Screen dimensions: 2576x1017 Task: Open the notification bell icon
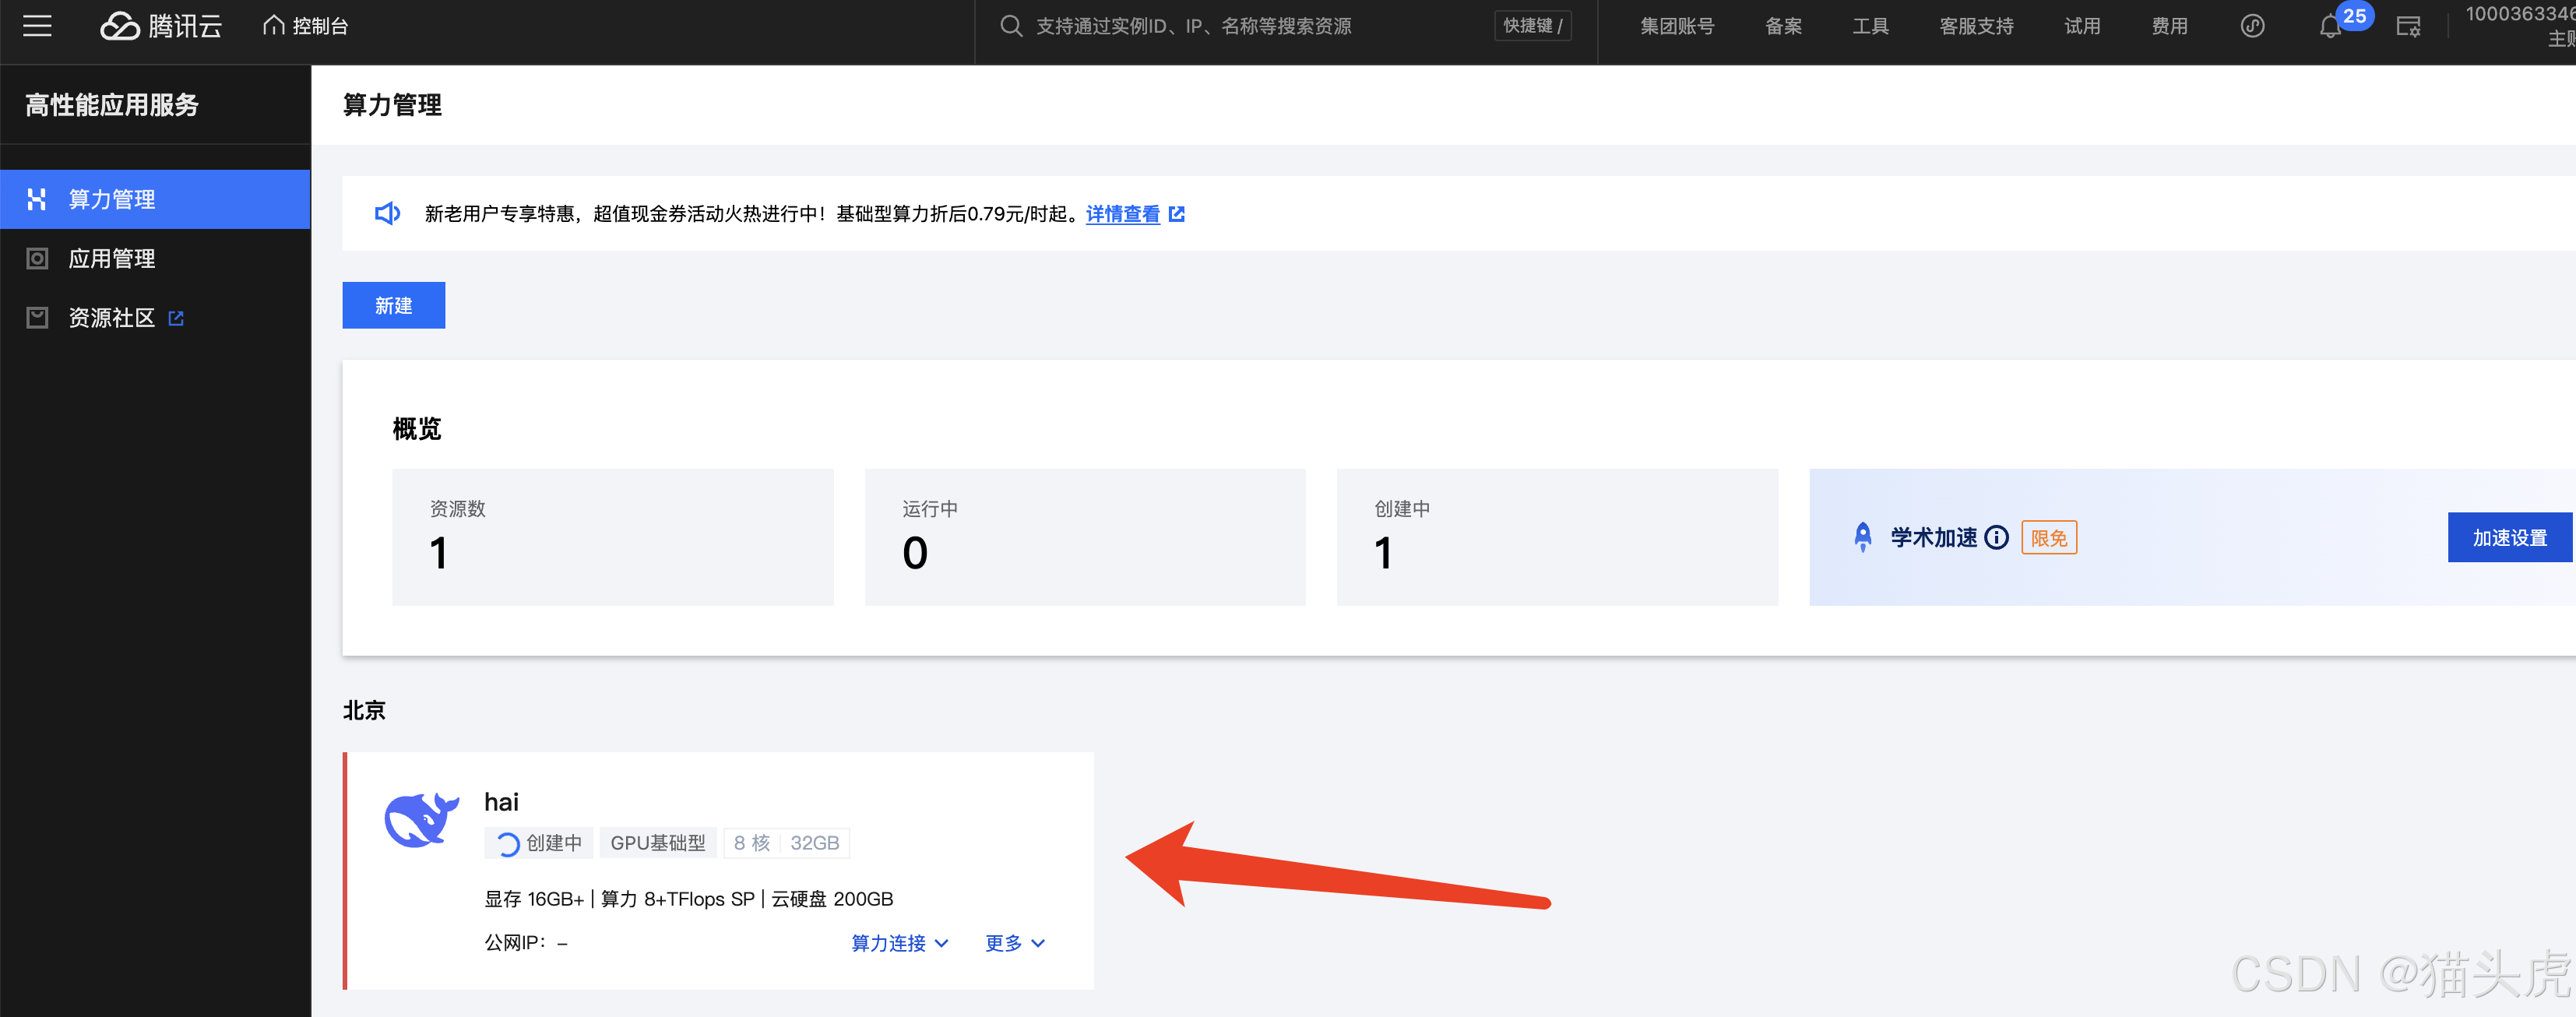click(x=2329, y=27)
